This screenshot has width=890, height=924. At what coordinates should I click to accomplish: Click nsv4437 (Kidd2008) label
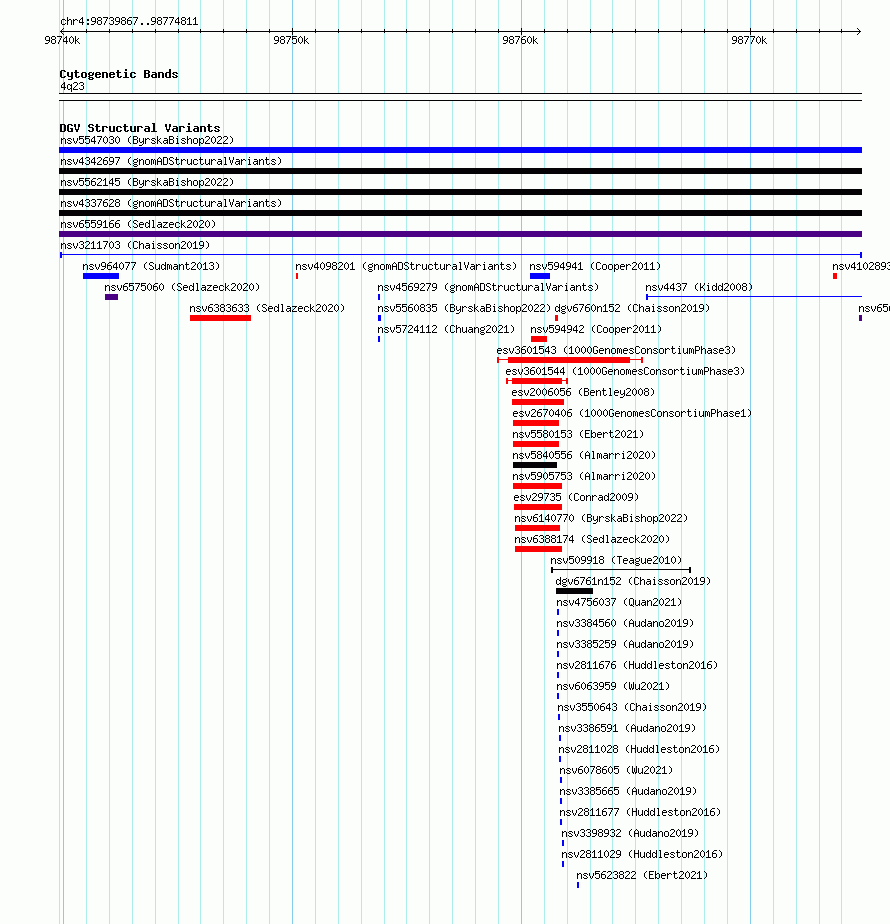pos(699,288)
